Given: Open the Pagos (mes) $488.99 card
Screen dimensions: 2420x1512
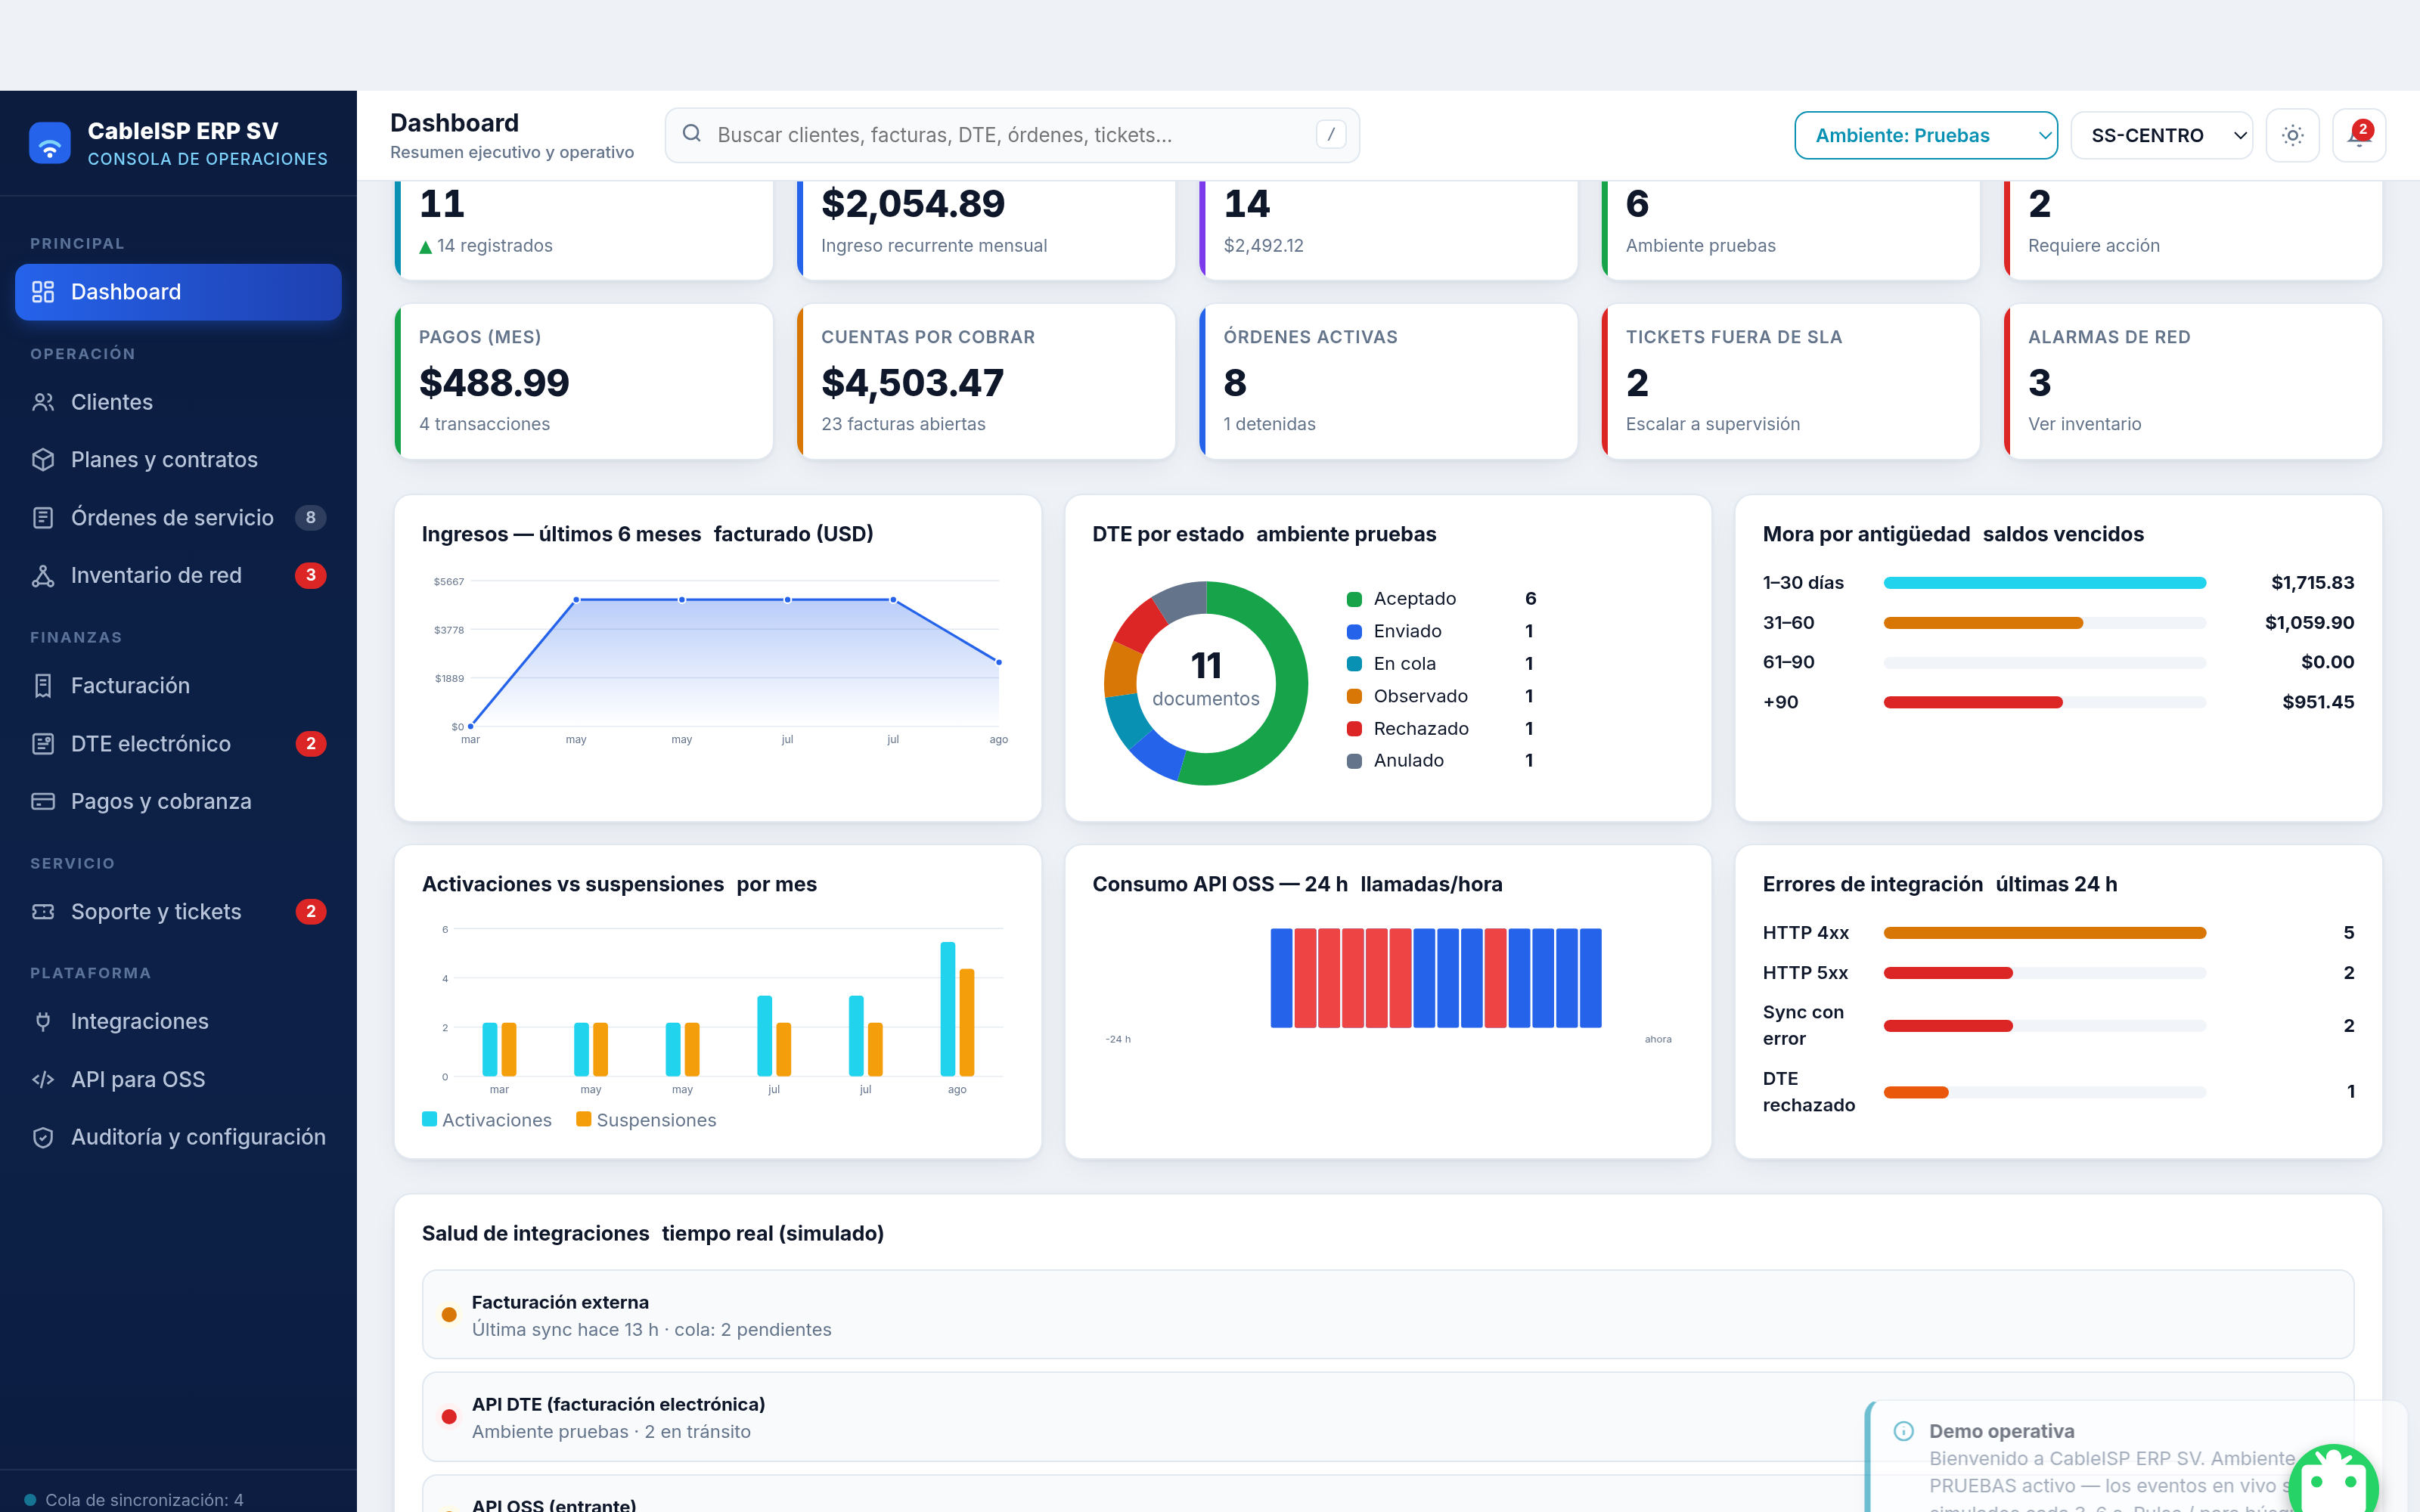Looking at the screenshot, I should [584, 382].
